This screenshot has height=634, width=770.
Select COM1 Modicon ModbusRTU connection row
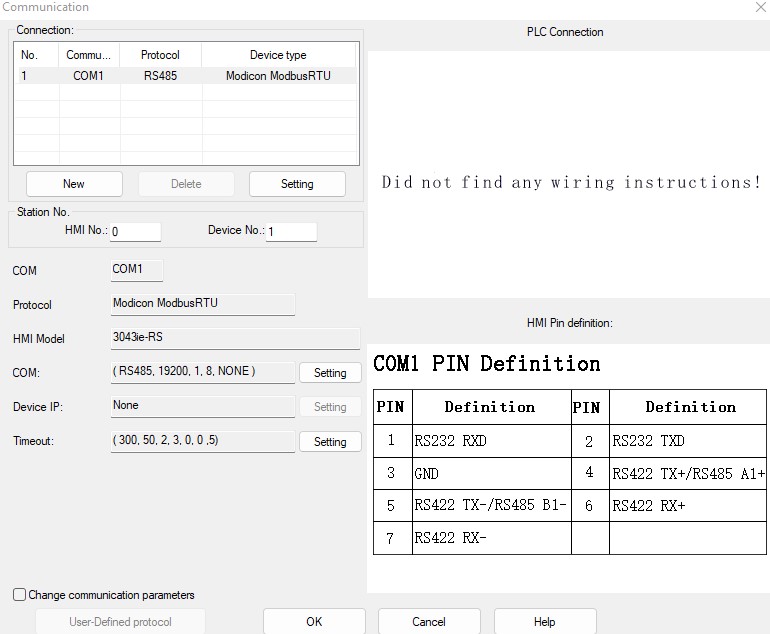184,76
